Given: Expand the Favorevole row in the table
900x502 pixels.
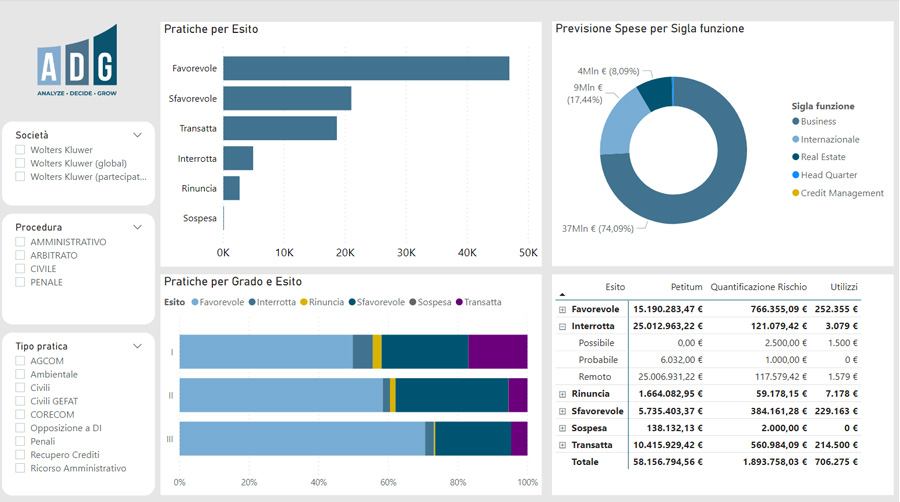Looking at the screenshot, I should (562, 310).
